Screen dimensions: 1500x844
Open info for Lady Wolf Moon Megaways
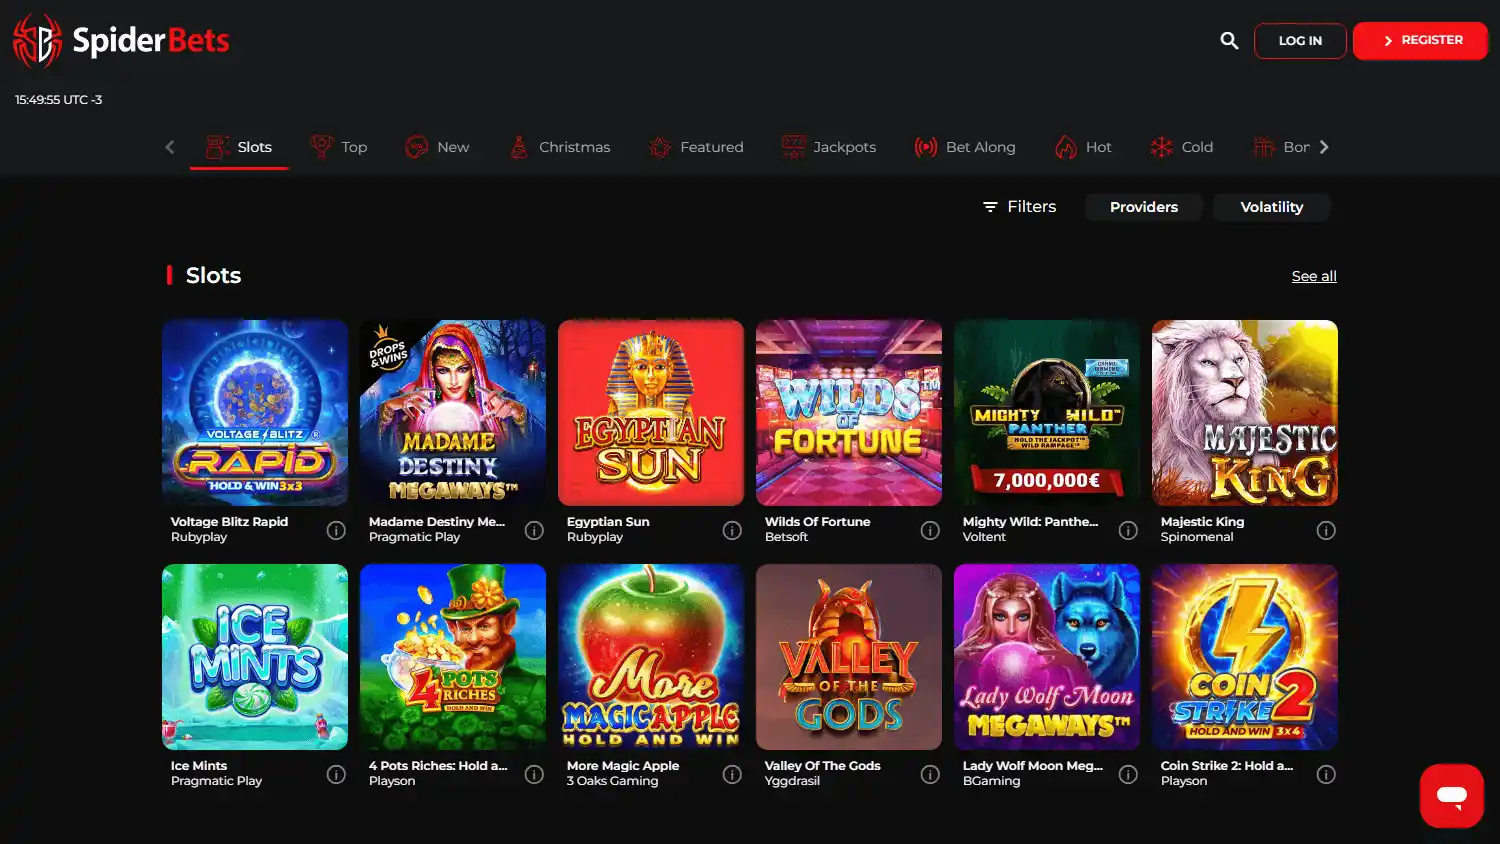tap(1128, 774)
